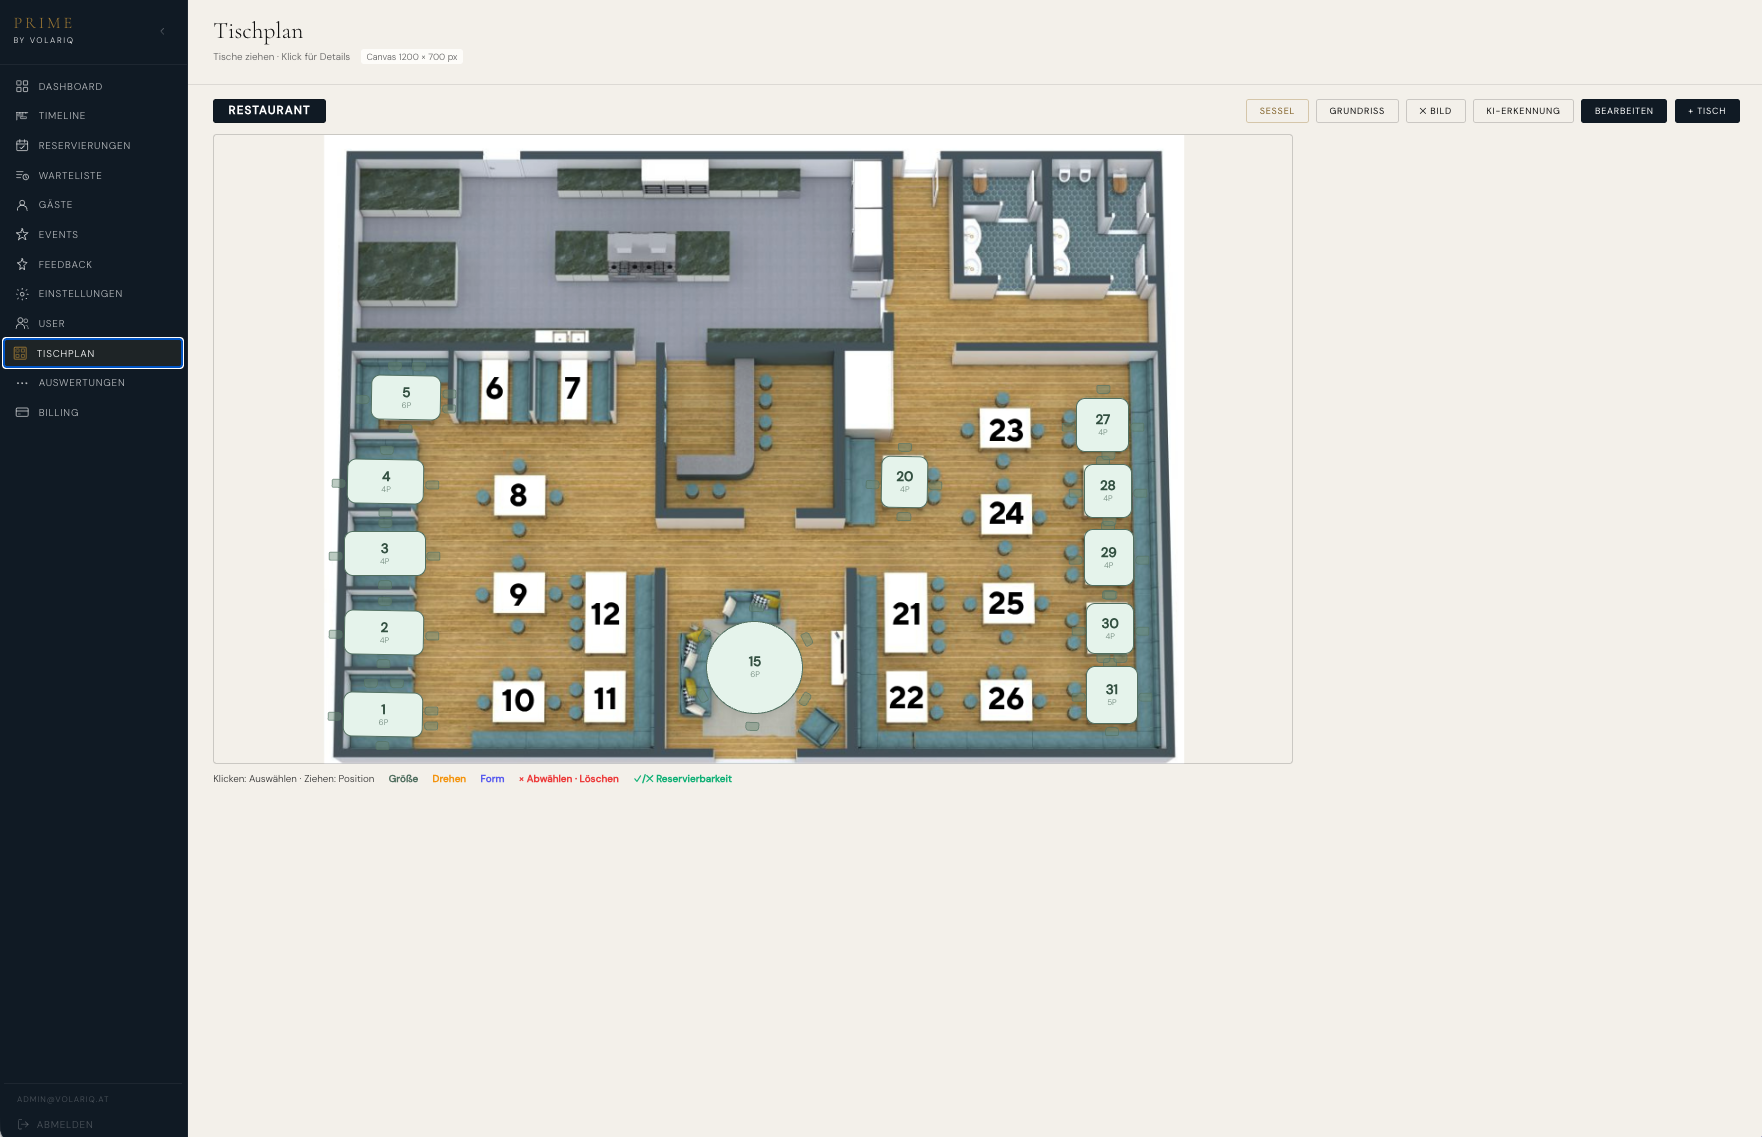Image resolution: width=1762 pixels, height=1137 pixels.
Task: Click the Events star icon
Action: pos(22,235)
